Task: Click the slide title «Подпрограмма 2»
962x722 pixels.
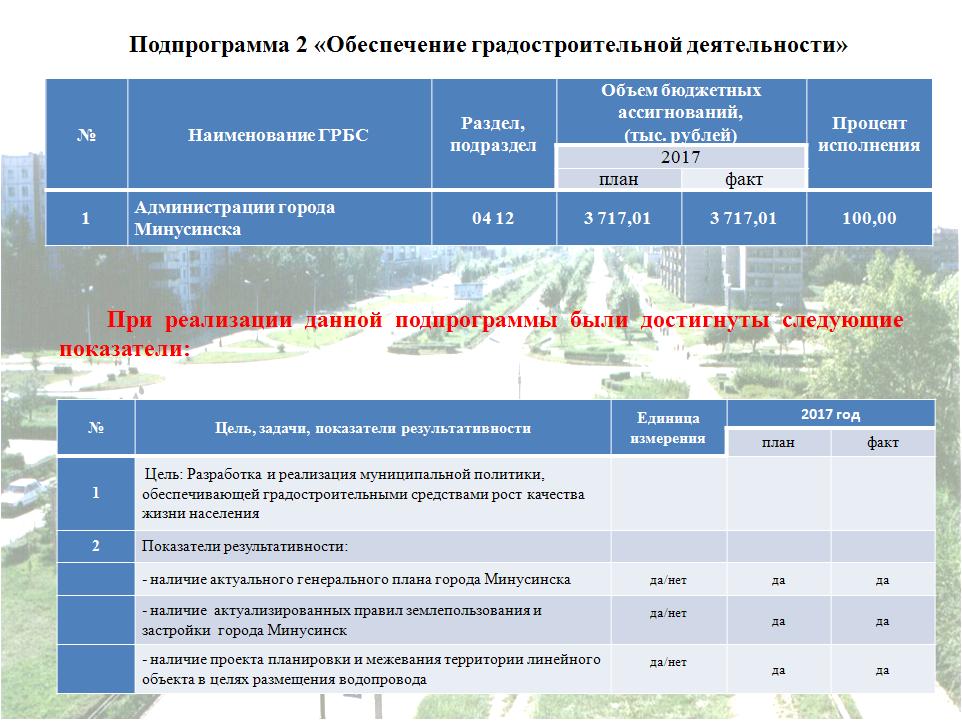Action: click(x=488, y=45)
